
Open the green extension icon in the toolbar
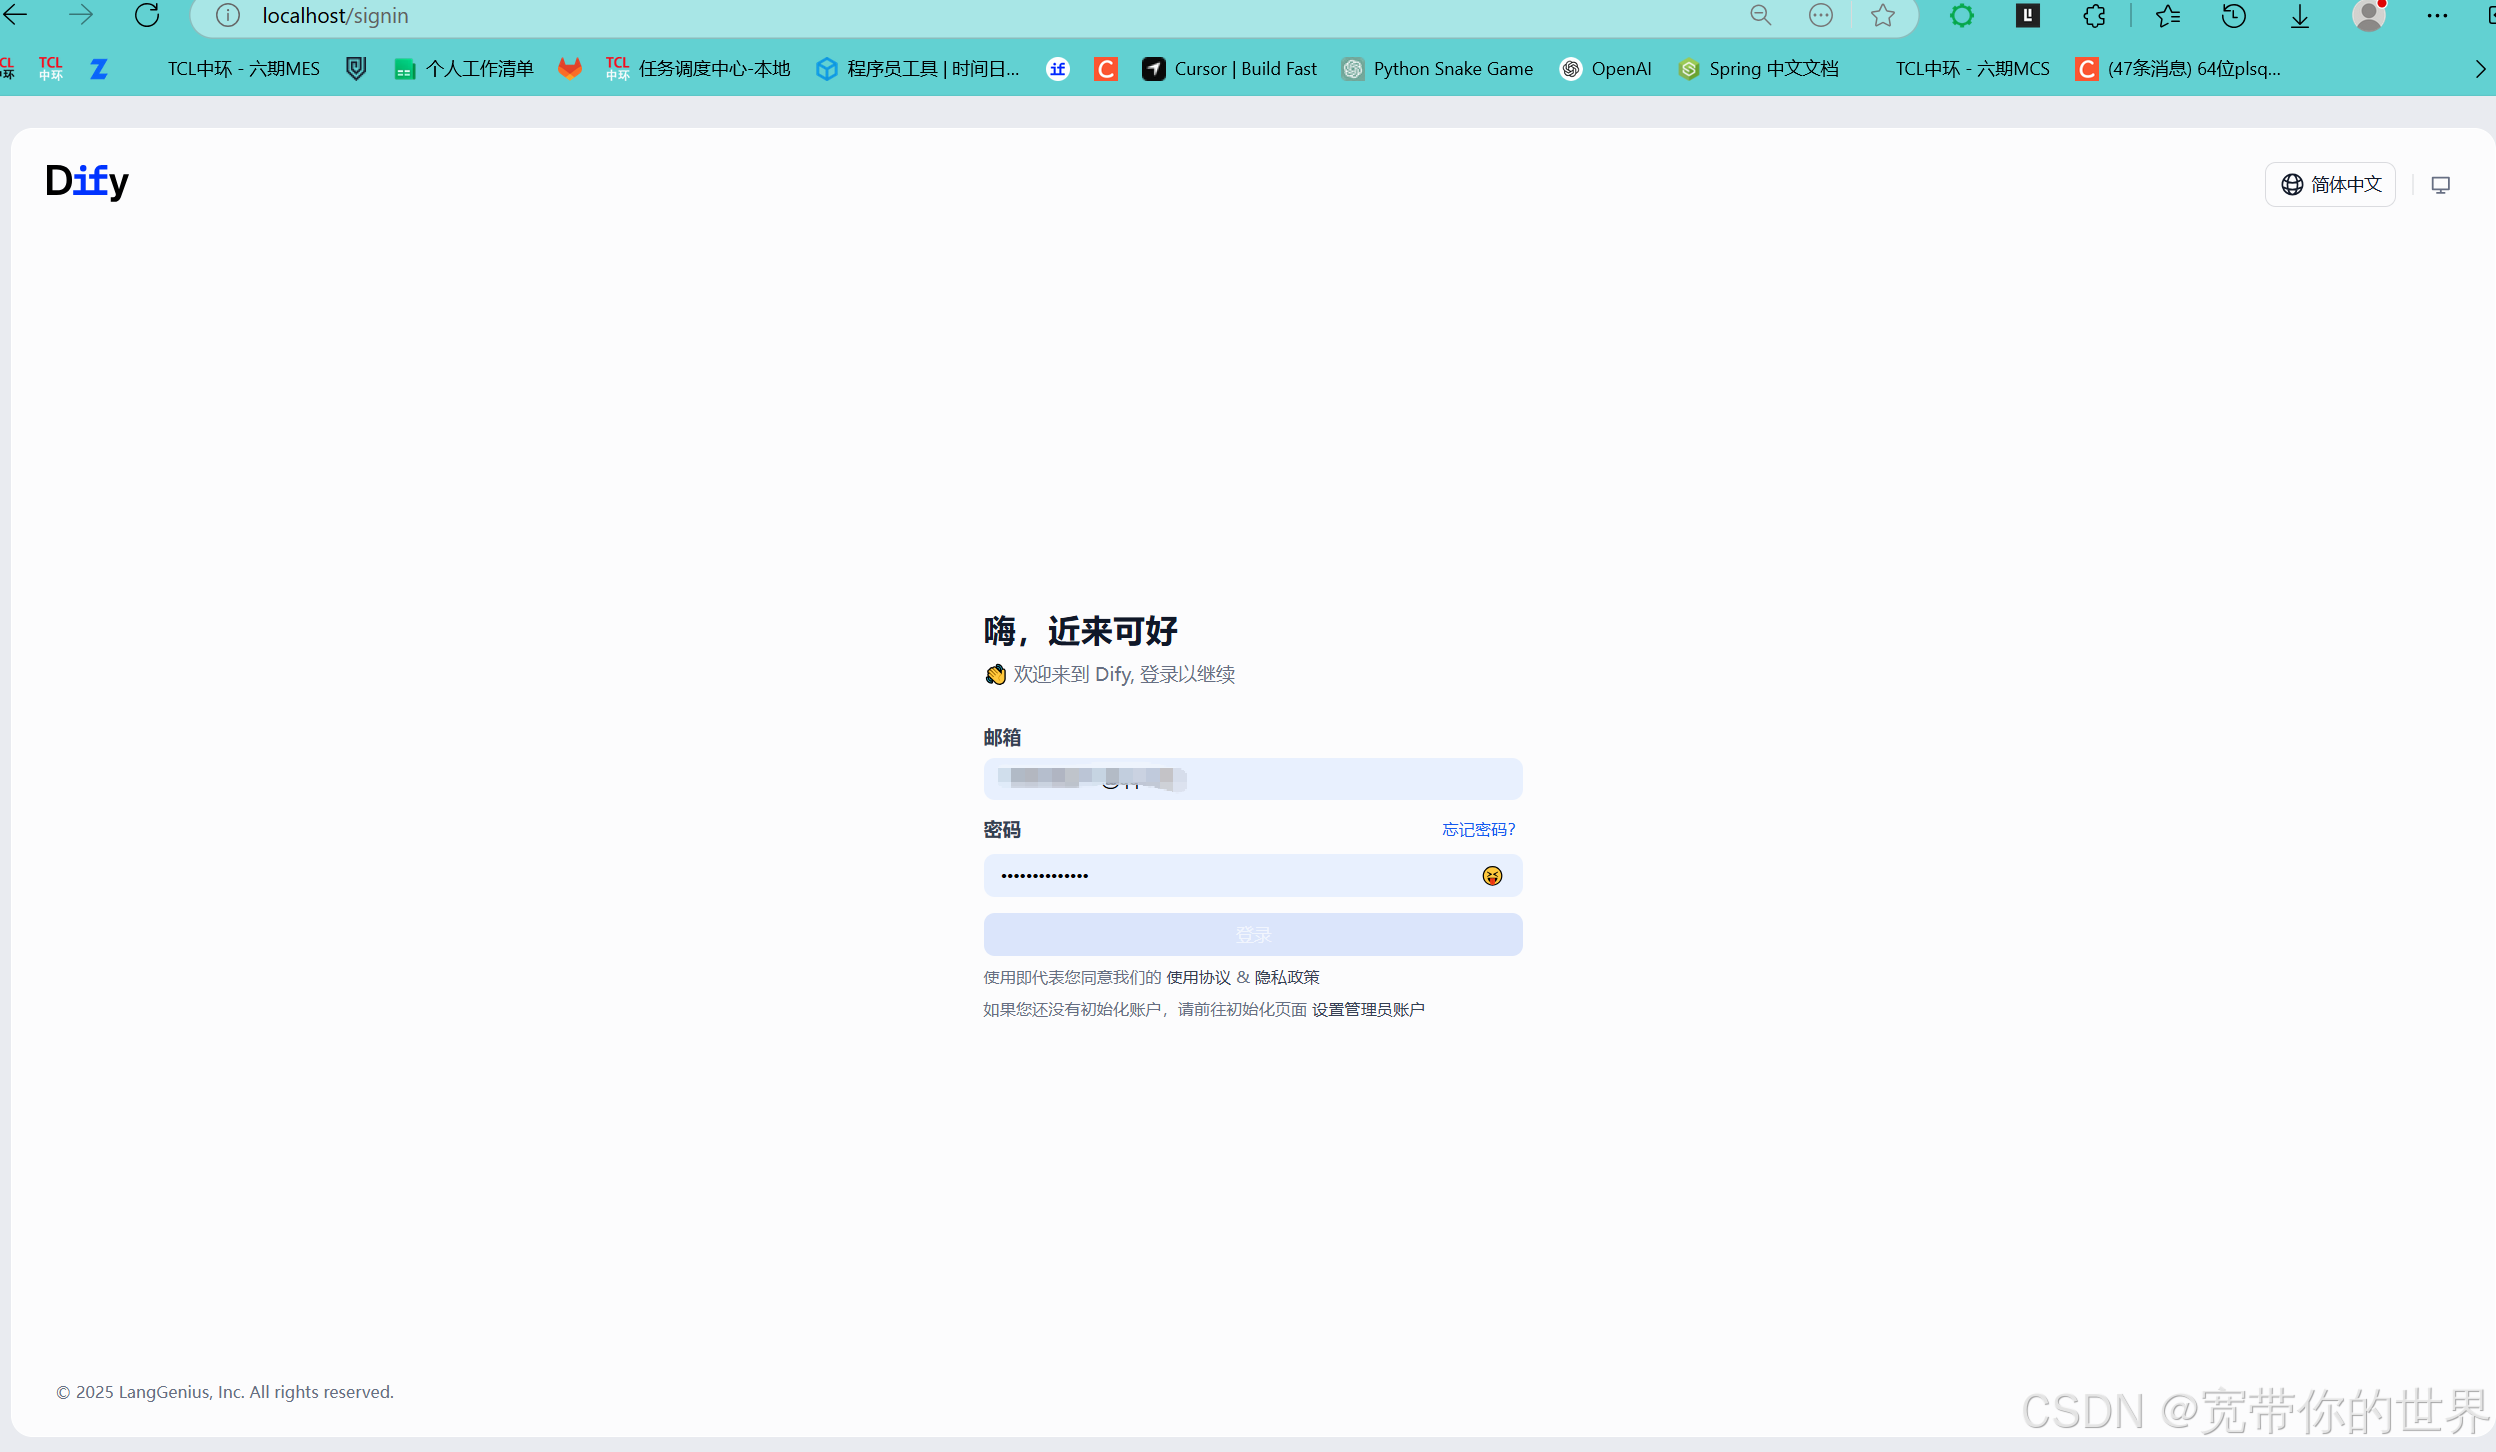[x=1962, y=15]
